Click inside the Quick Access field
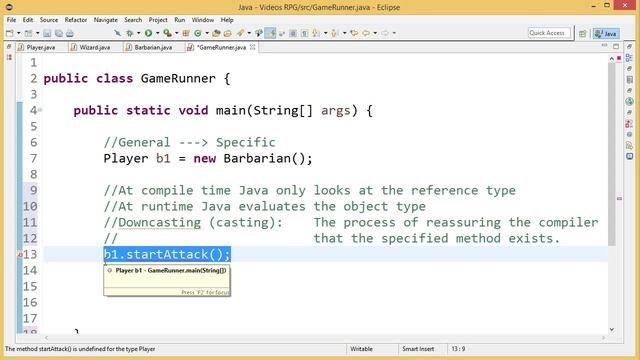This screenshot has height=360, width=640. [x=549, y=33]
